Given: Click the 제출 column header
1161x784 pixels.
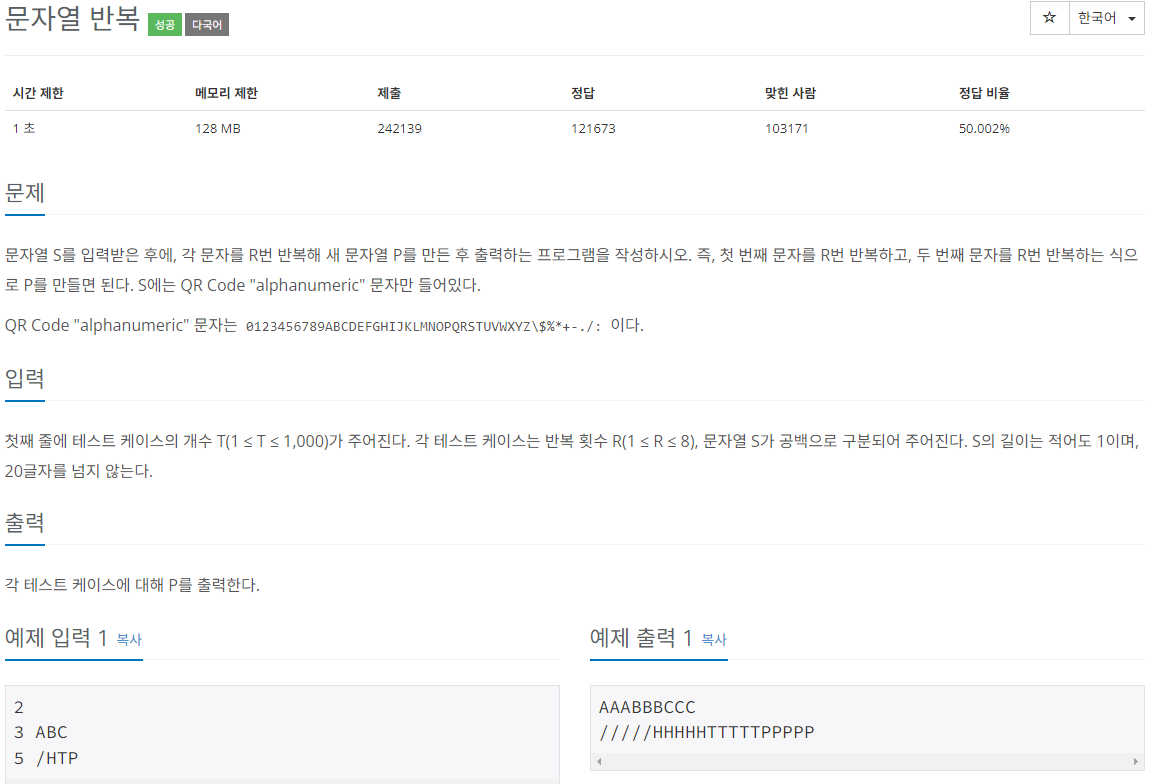Looking at the screenshot, I should [389, 93].
